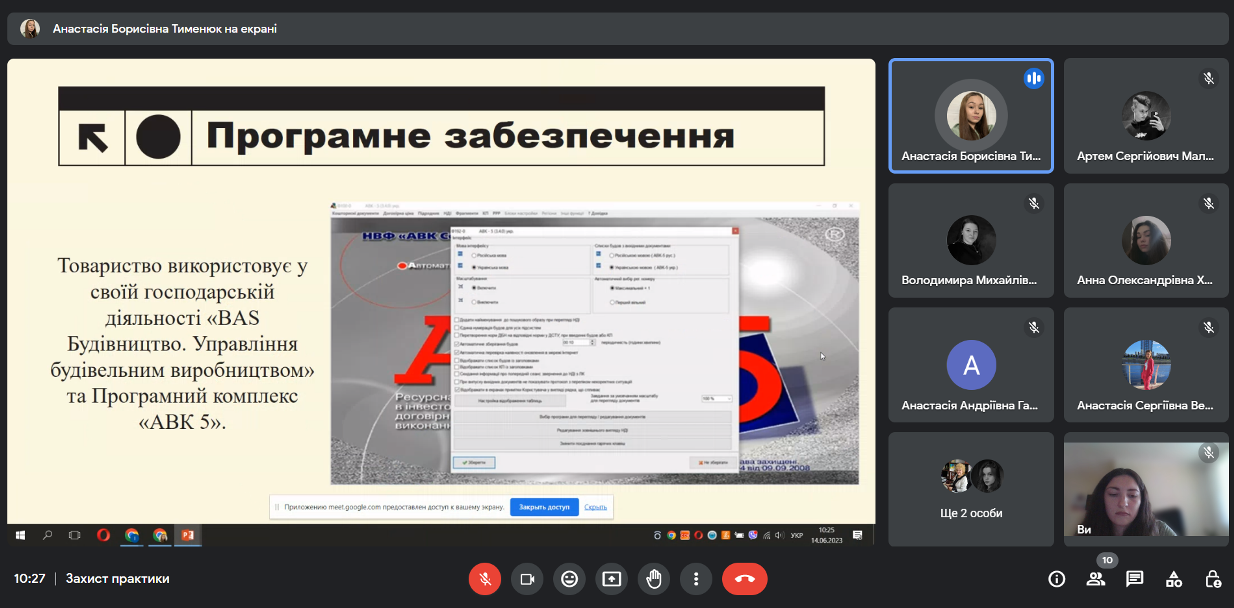Click the green 'Зберегти' button in АВК dialog
Viewport: 1234px width, 608px height.
pyautogui.click(x=474, y=462)
